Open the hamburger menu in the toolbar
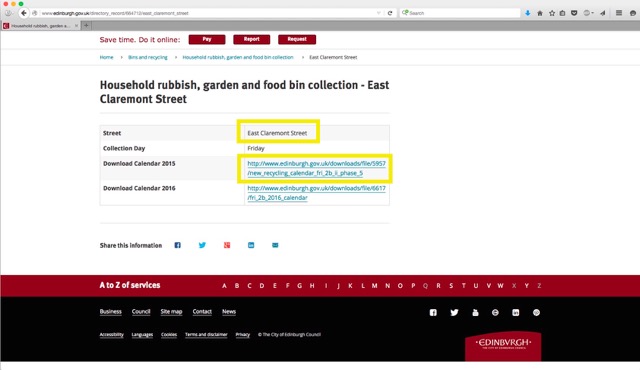This screenshot has height=370, width=640. pos(619,13)
